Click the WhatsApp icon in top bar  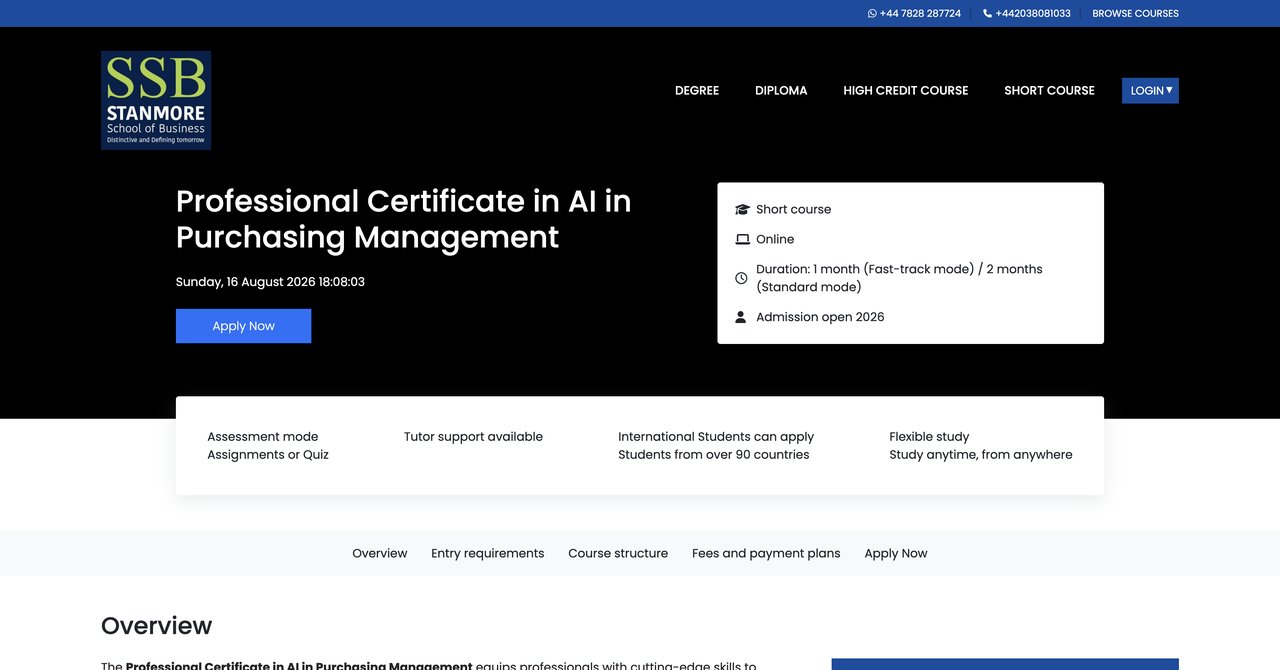(872, 14)
